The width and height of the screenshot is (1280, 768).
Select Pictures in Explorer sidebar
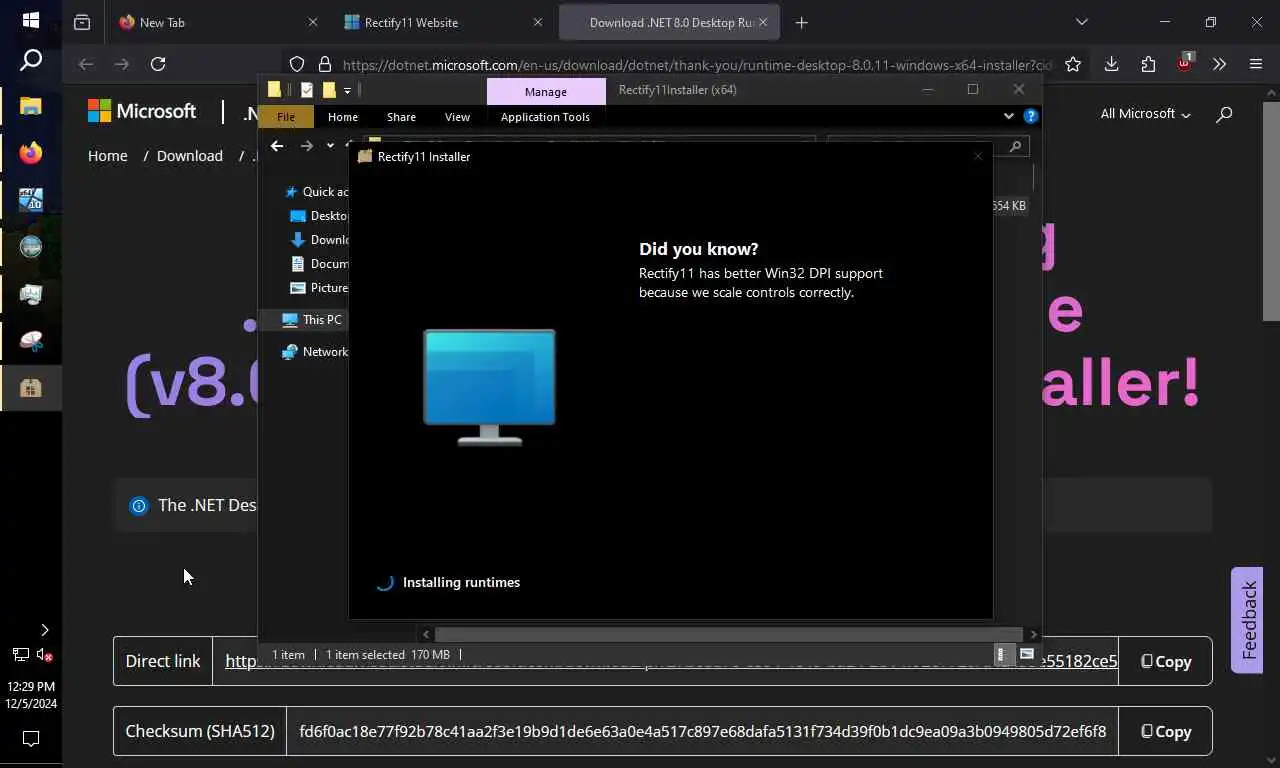(318, 288)
